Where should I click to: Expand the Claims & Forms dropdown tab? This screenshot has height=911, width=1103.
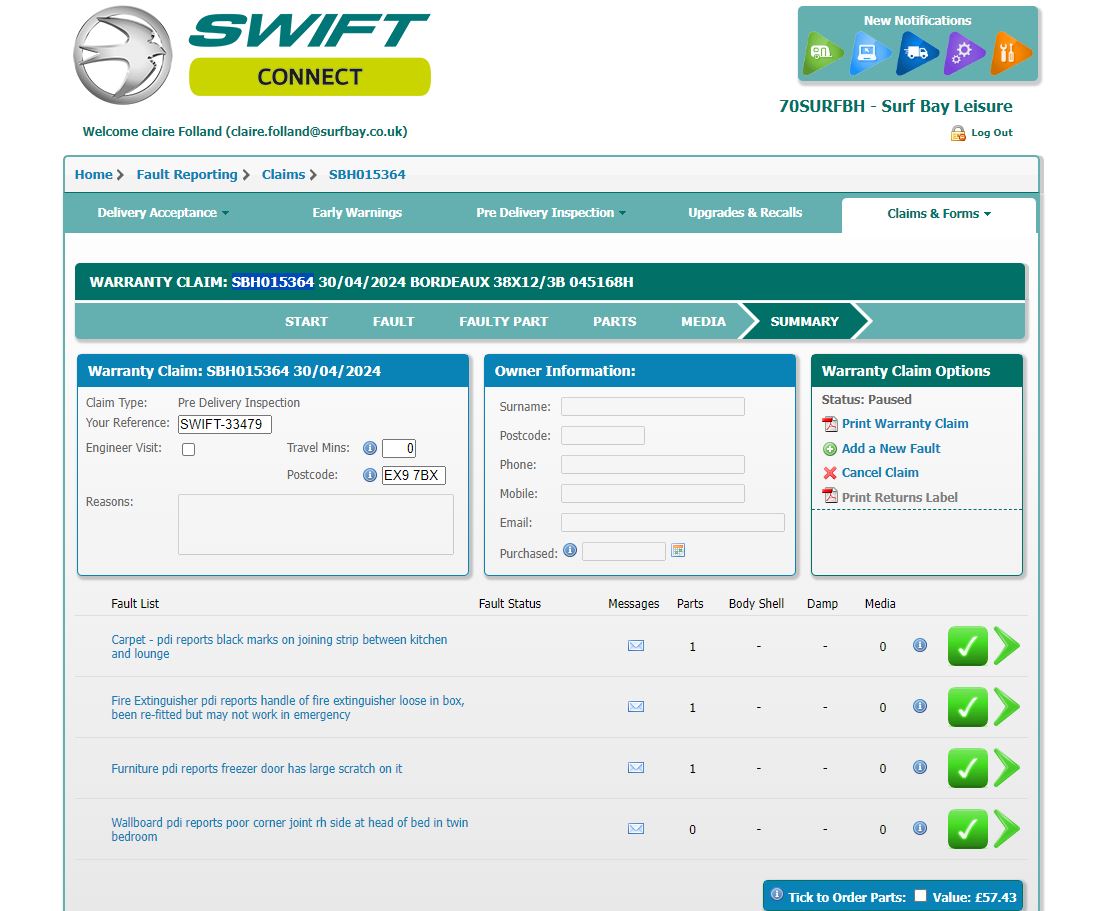click(939, 214)
